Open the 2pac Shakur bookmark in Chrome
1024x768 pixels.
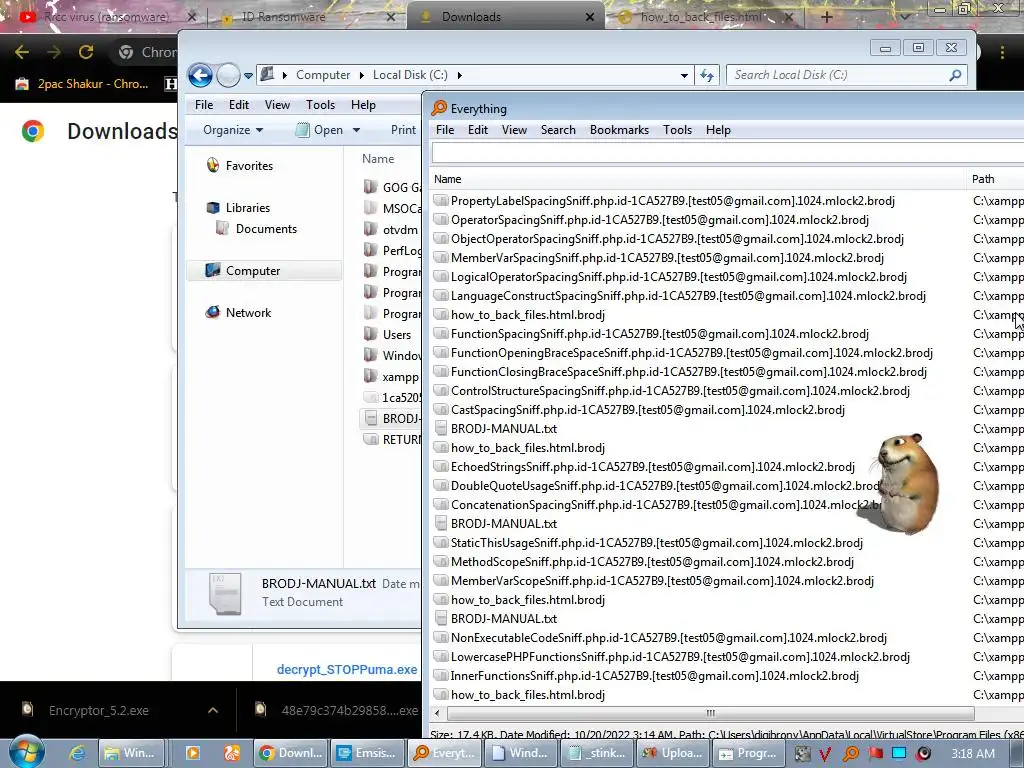pos(82,84)
